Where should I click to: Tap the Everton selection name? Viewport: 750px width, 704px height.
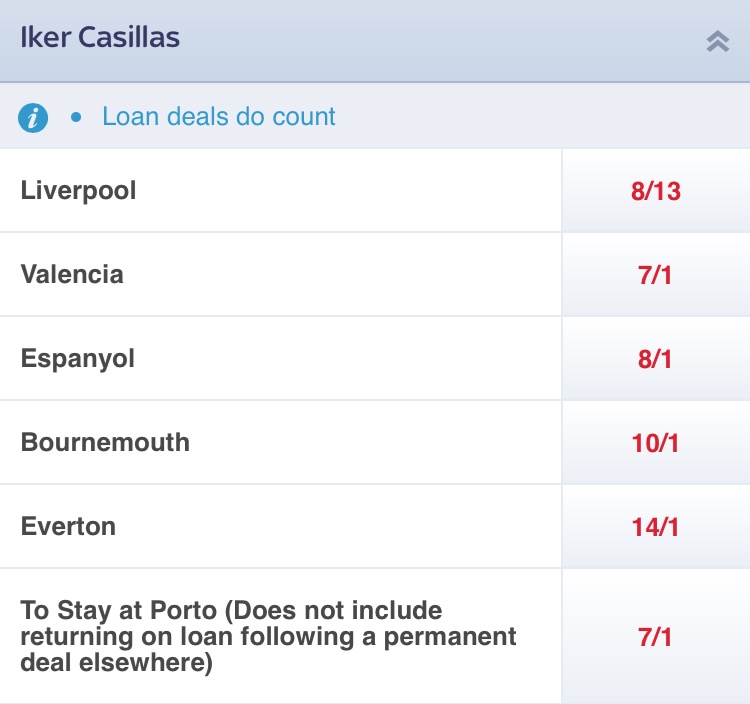[68, 527]
